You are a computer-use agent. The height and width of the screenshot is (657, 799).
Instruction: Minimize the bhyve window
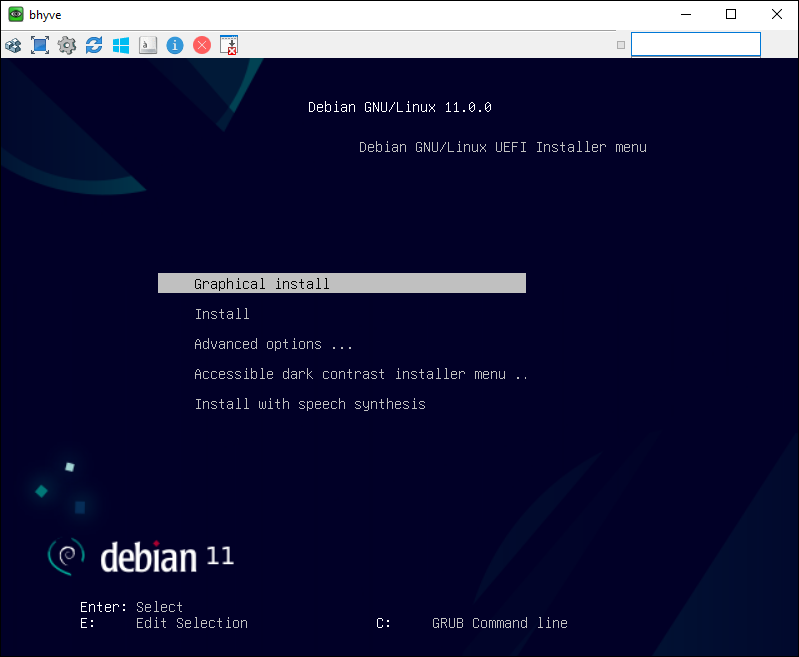[686, 14]
